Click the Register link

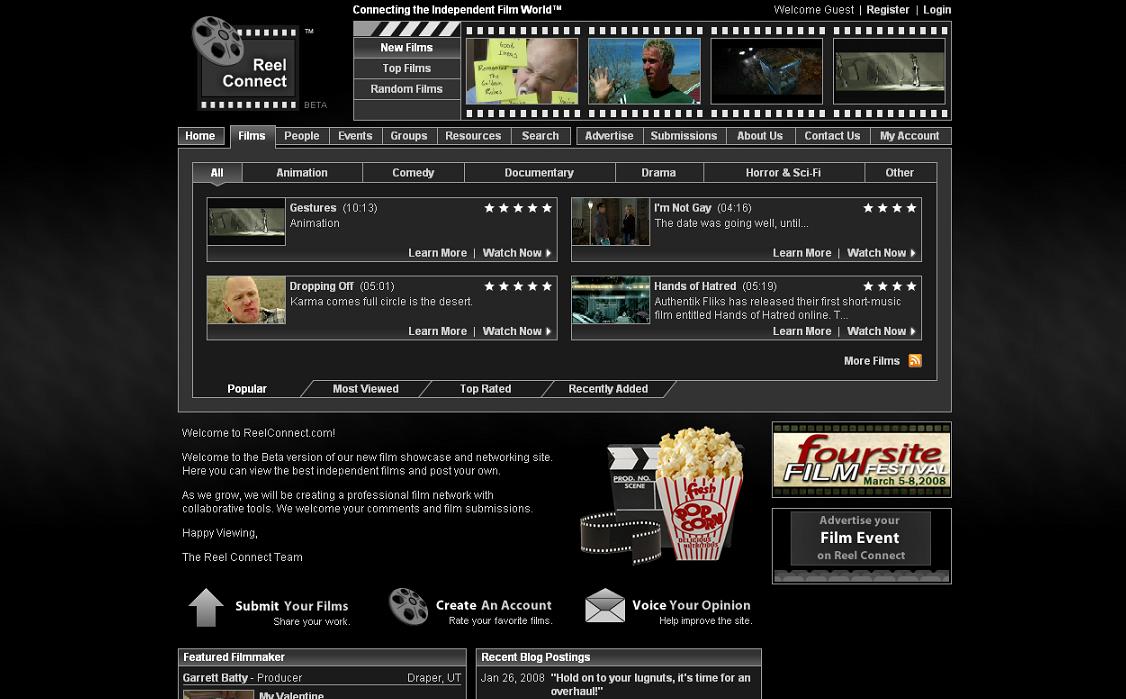pyautogui.click(x=887, y=10)
